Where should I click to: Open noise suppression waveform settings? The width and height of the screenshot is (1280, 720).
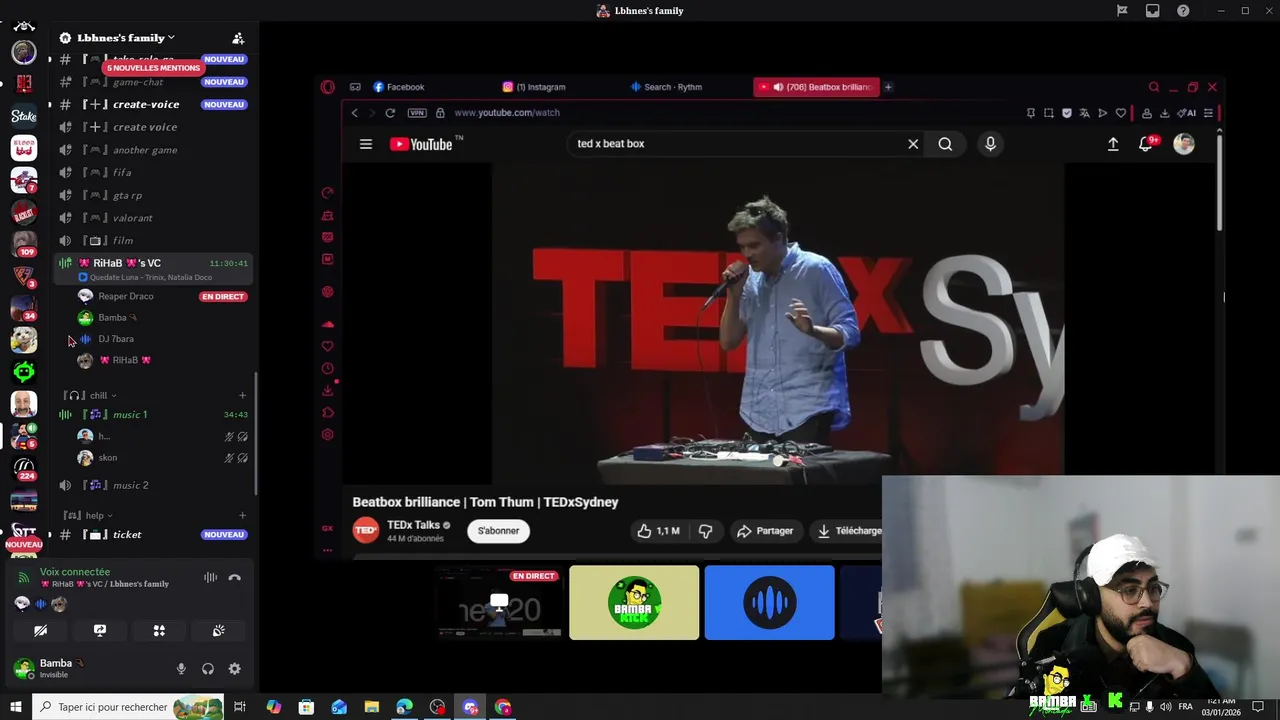(210, 577)
